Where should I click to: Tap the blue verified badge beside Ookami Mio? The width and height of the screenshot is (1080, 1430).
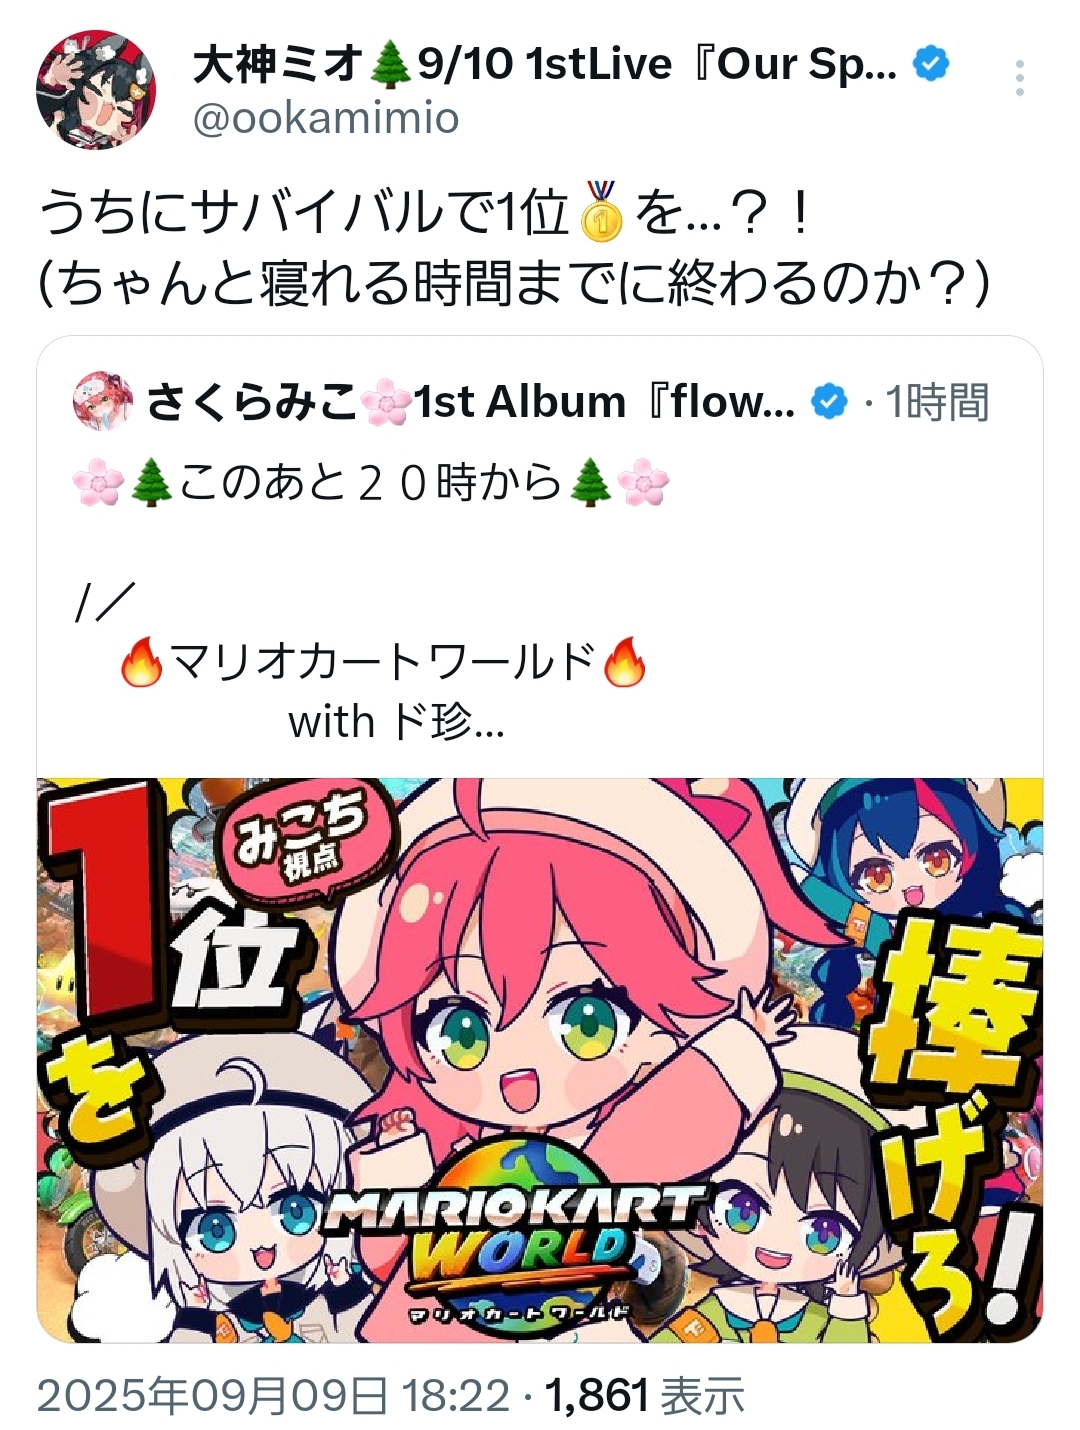pyautogui.click(x=931, y=64)
